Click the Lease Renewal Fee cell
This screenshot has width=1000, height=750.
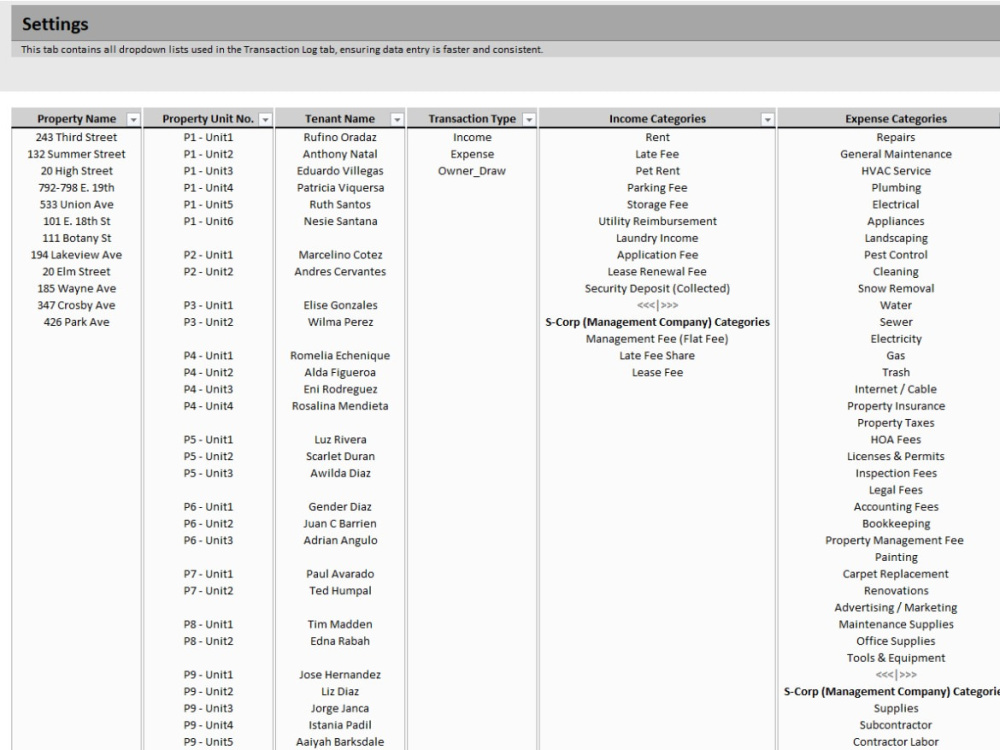click(x=657, y=272)
